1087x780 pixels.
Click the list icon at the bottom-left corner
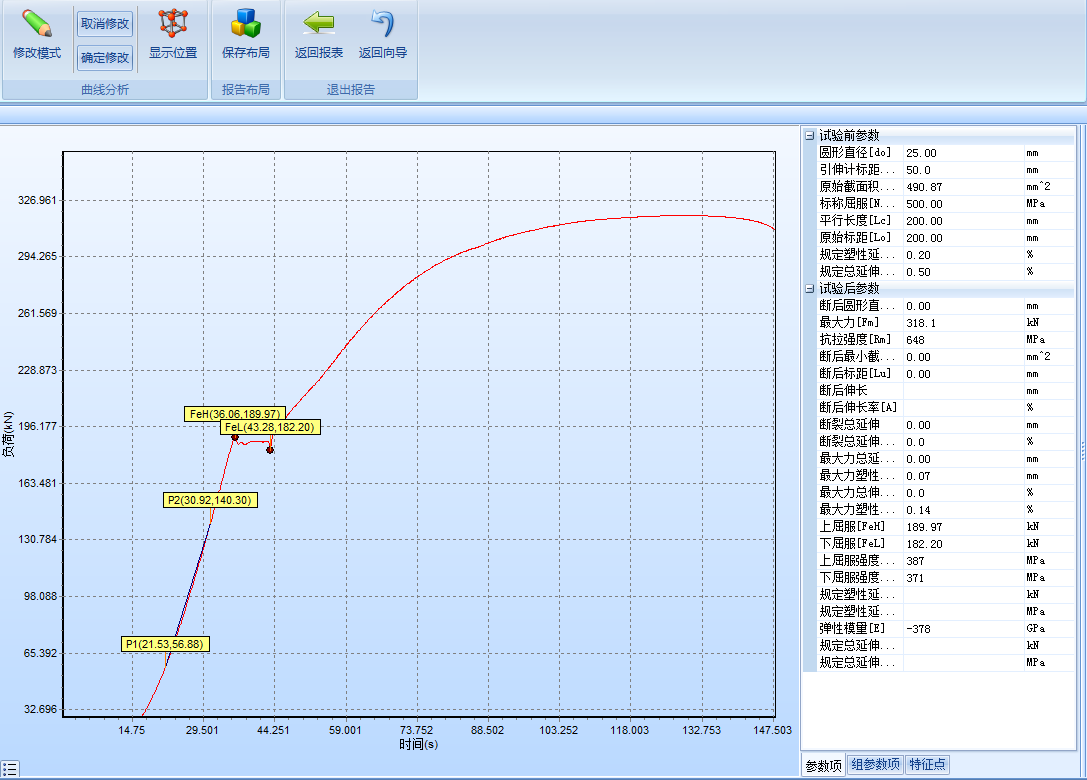[x=10, y=769]
